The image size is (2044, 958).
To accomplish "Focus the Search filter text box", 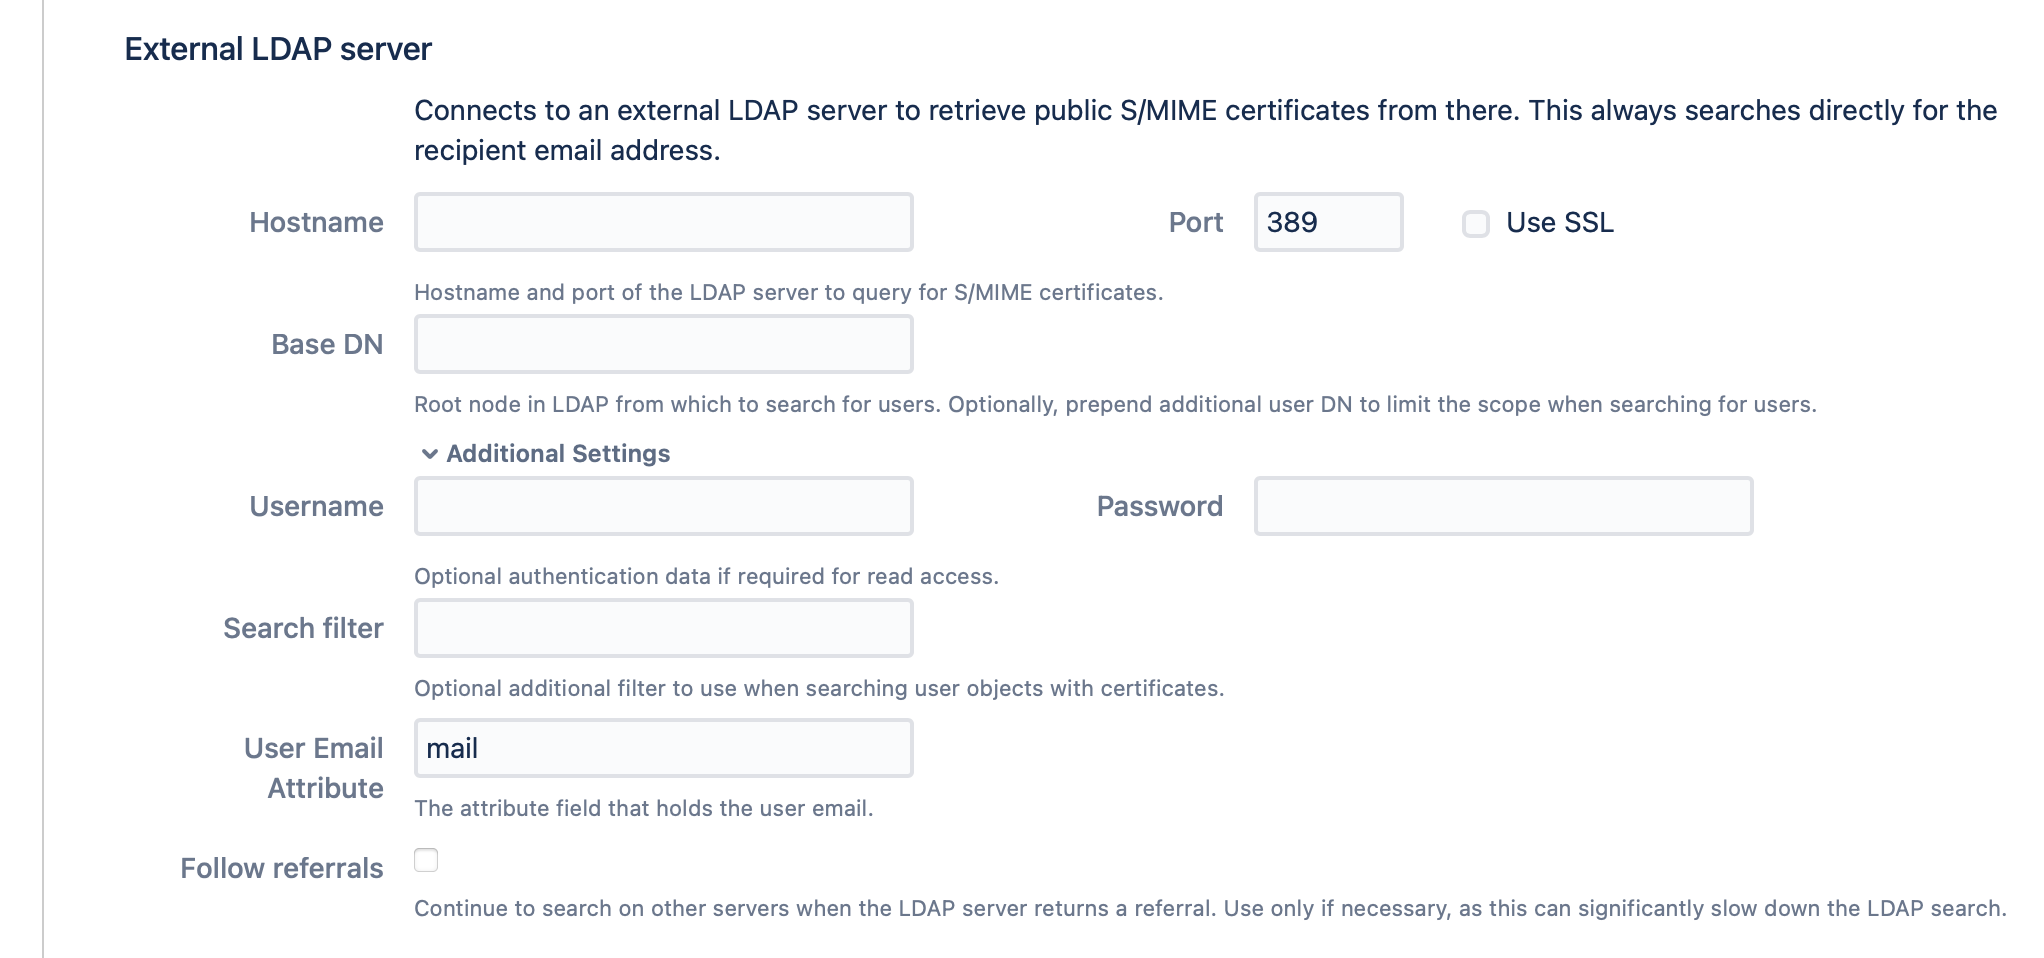I will 663,628.
